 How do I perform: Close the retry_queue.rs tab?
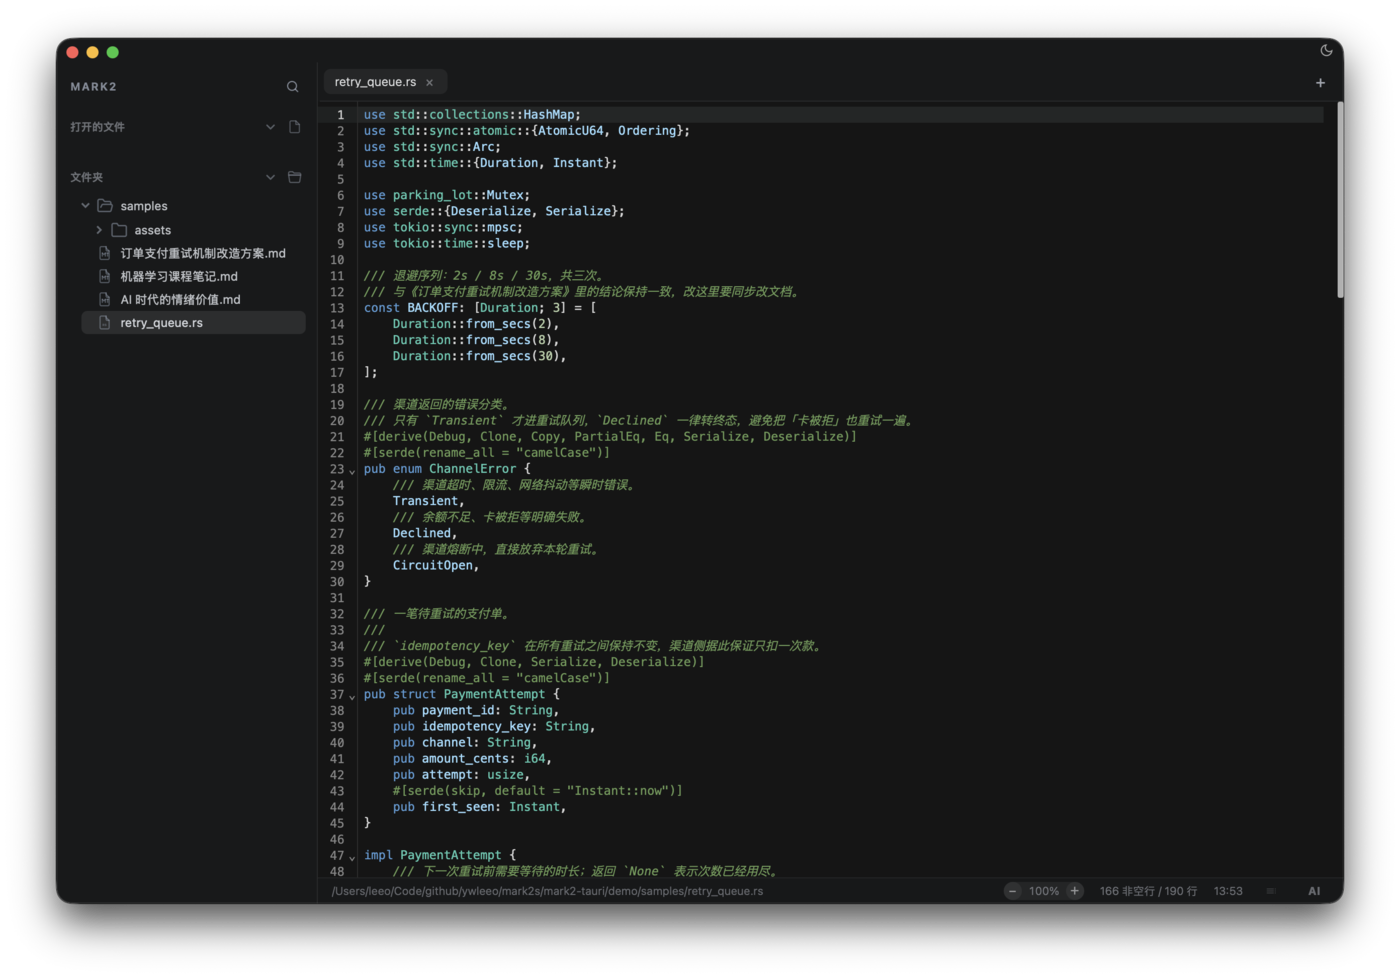point(430,83)
